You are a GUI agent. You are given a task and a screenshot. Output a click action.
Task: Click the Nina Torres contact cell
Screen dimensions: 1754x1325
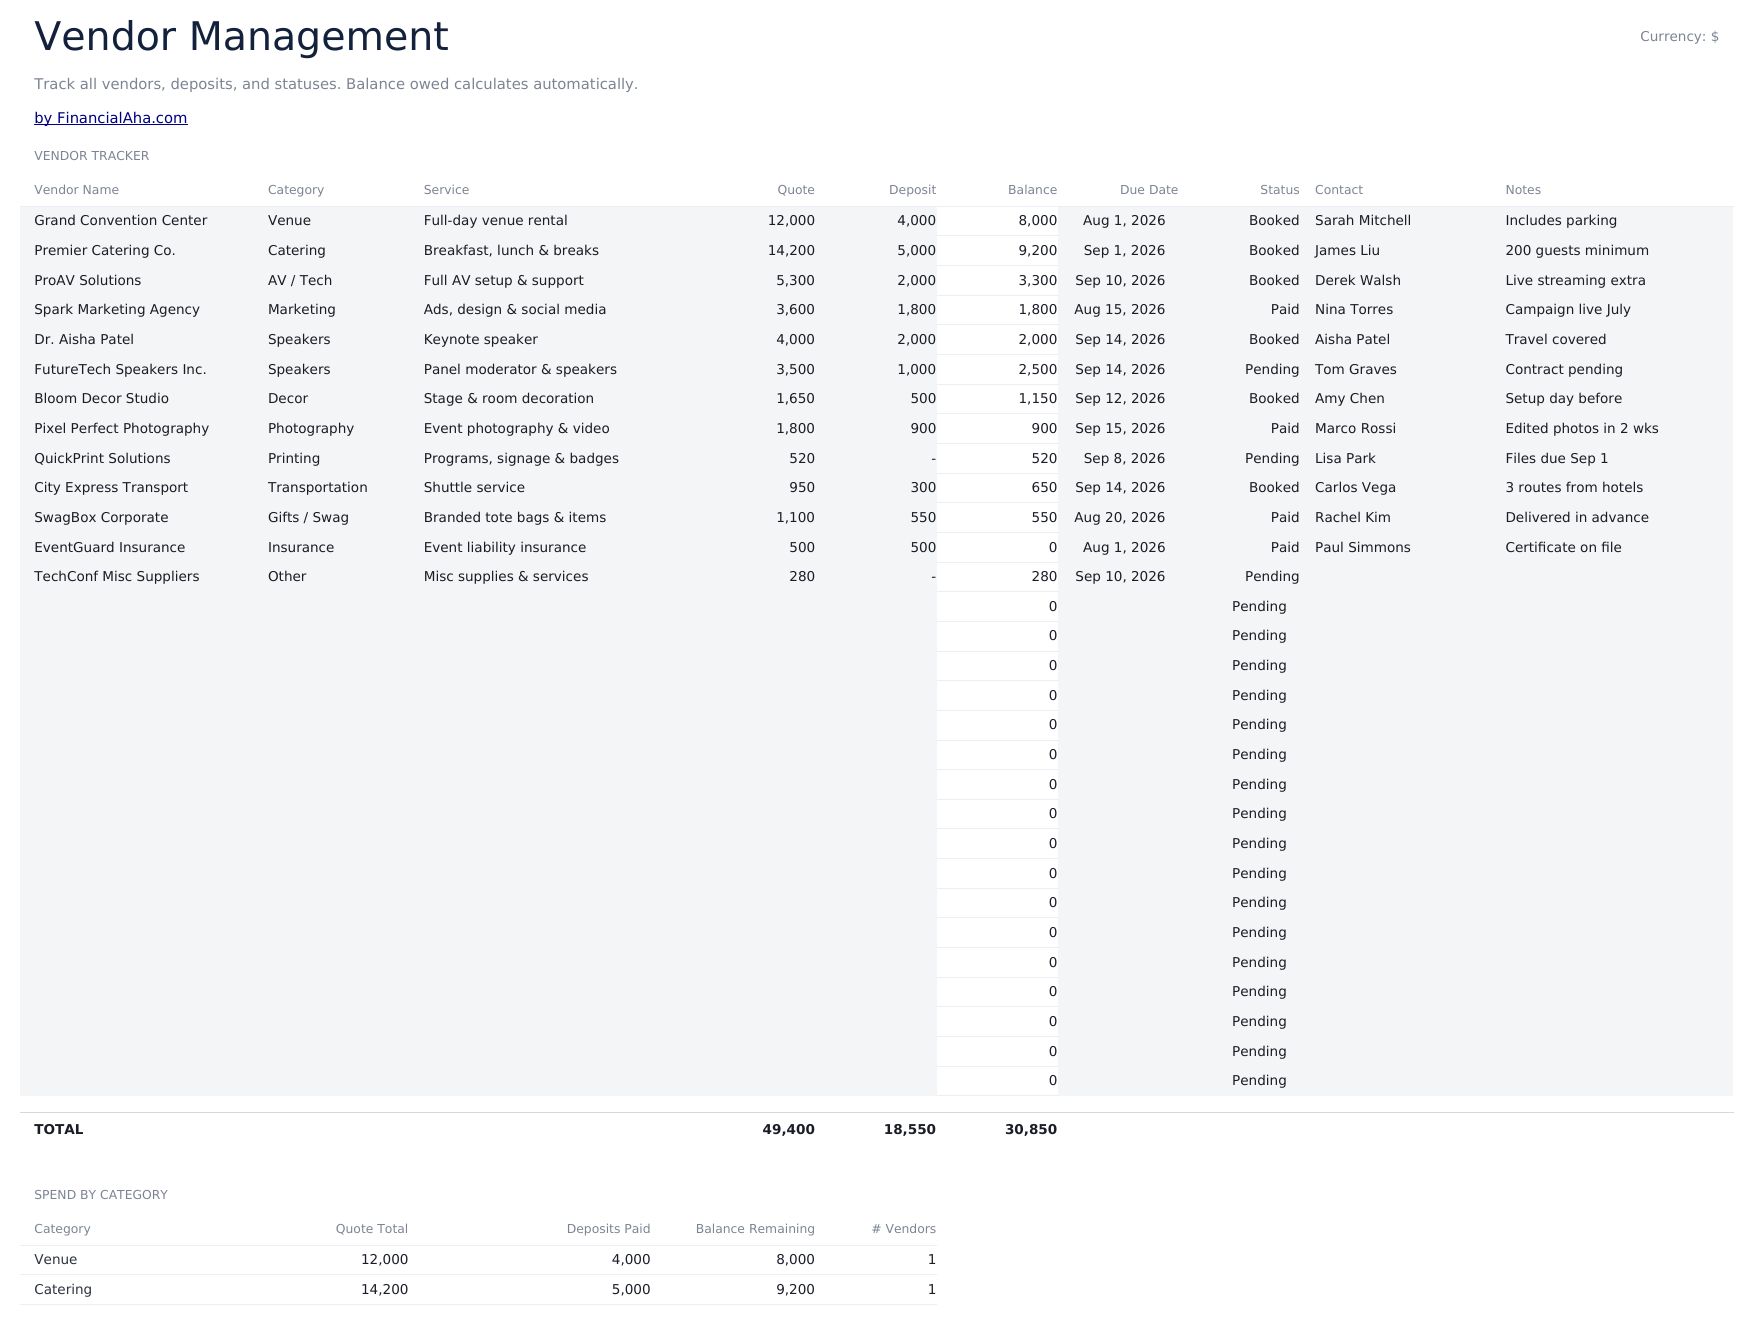[x=1354, y=310]
